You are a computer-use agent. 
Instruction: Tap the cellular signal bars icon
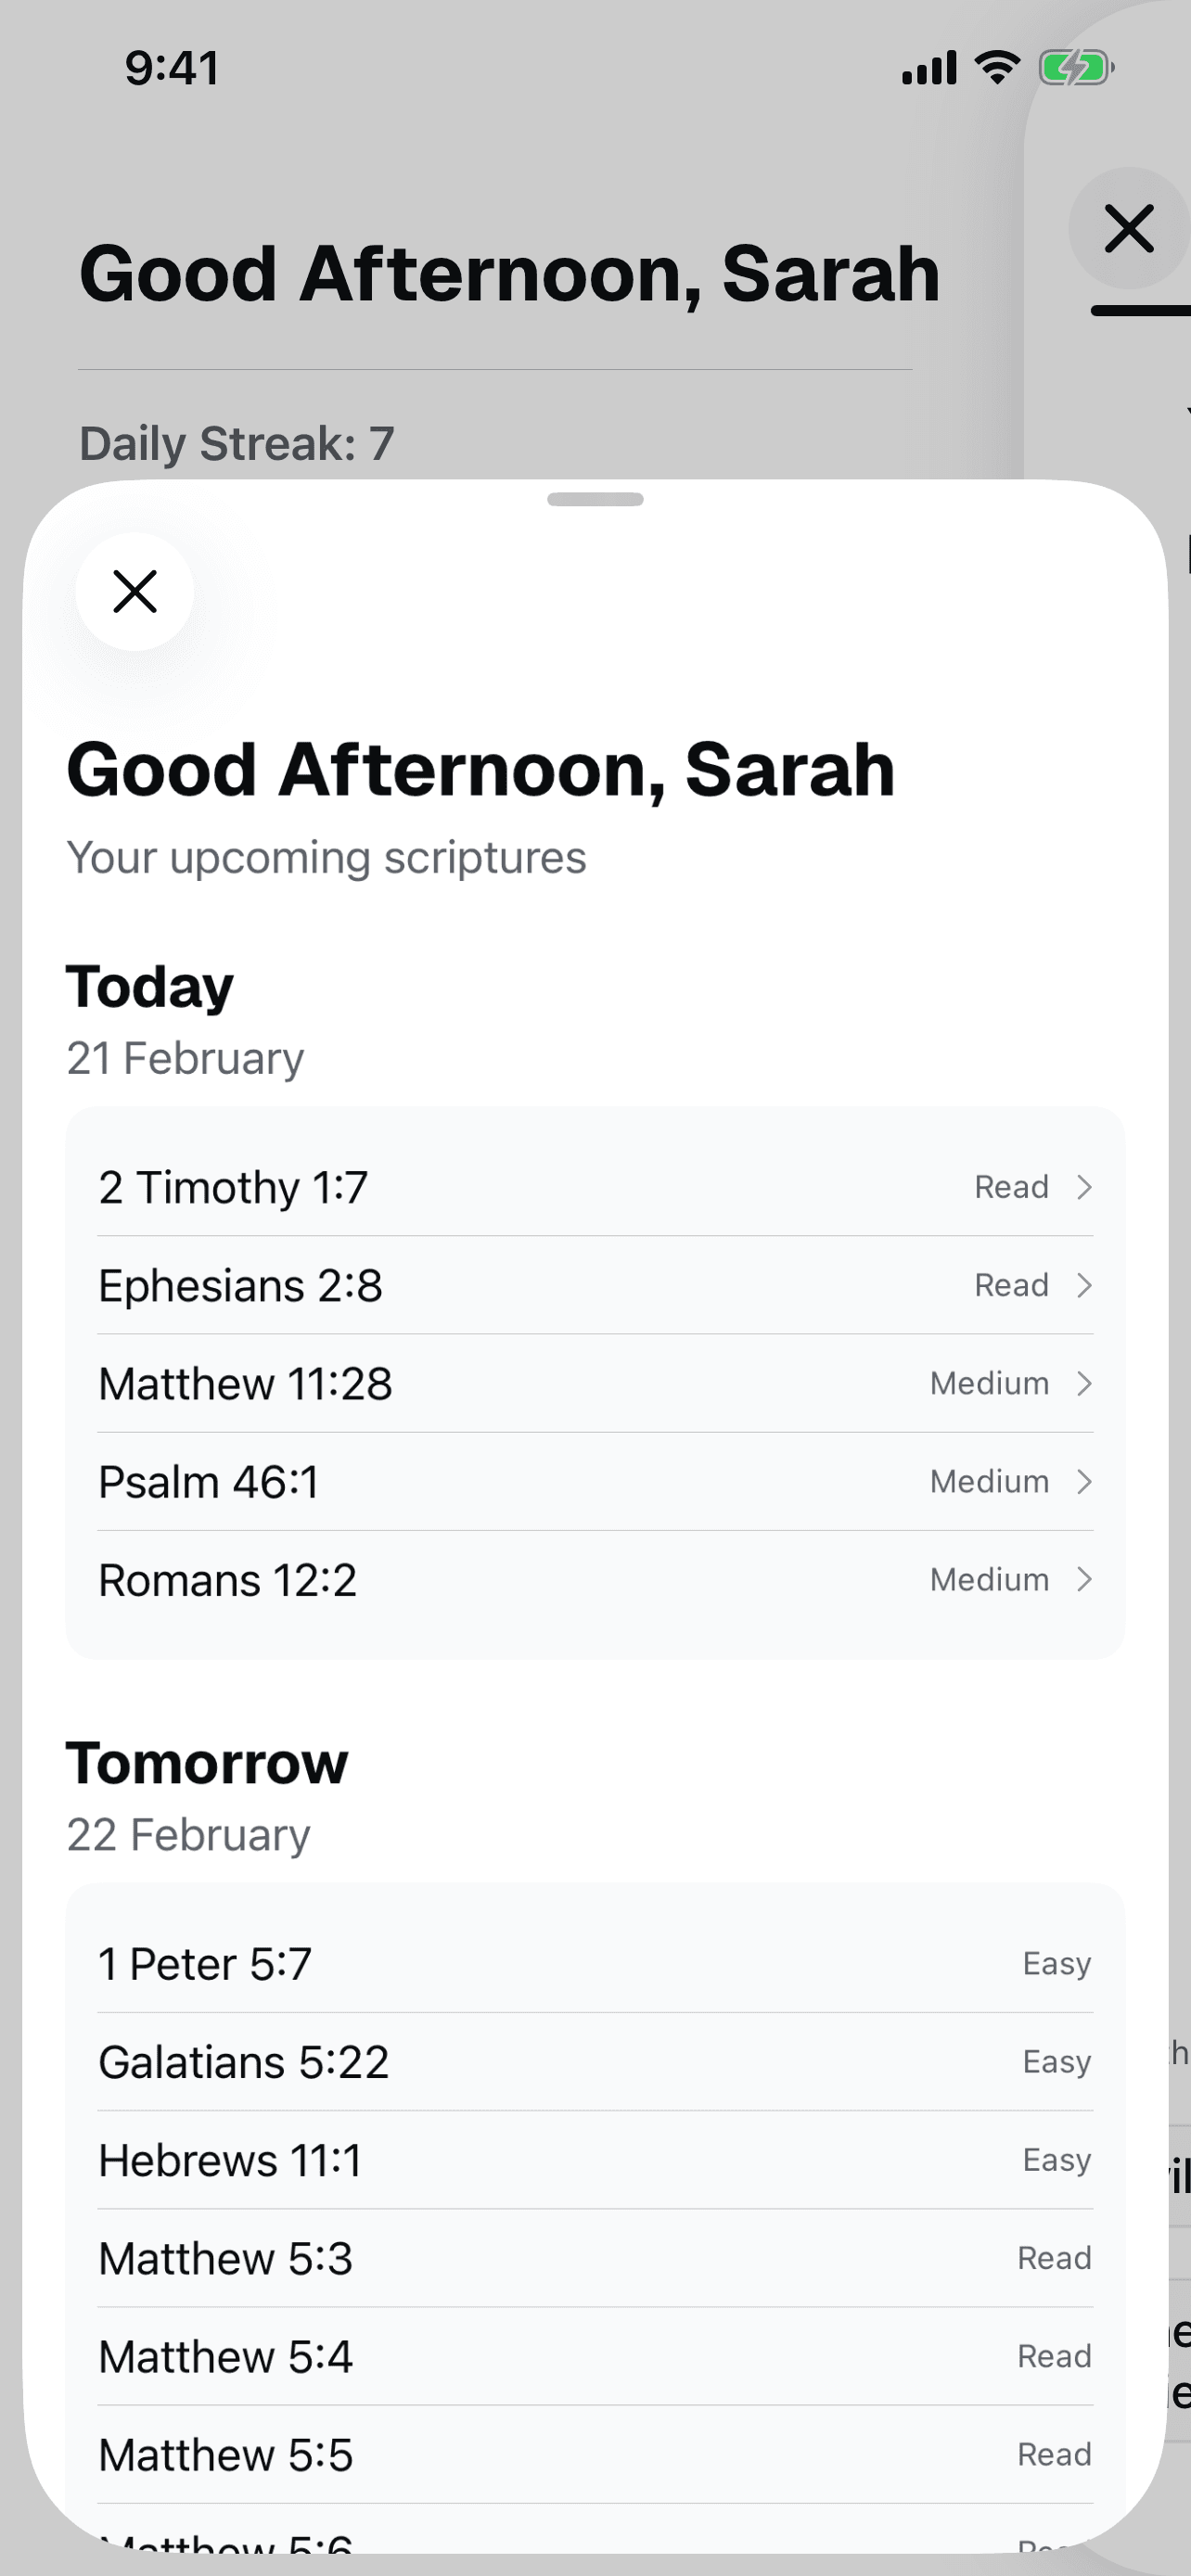929,68
